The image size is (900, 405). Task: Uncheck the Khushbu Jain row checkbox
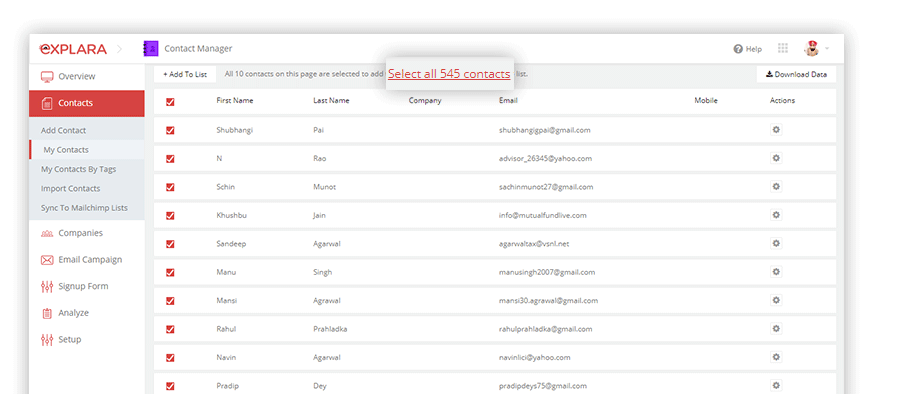click(x=170, y=216)
